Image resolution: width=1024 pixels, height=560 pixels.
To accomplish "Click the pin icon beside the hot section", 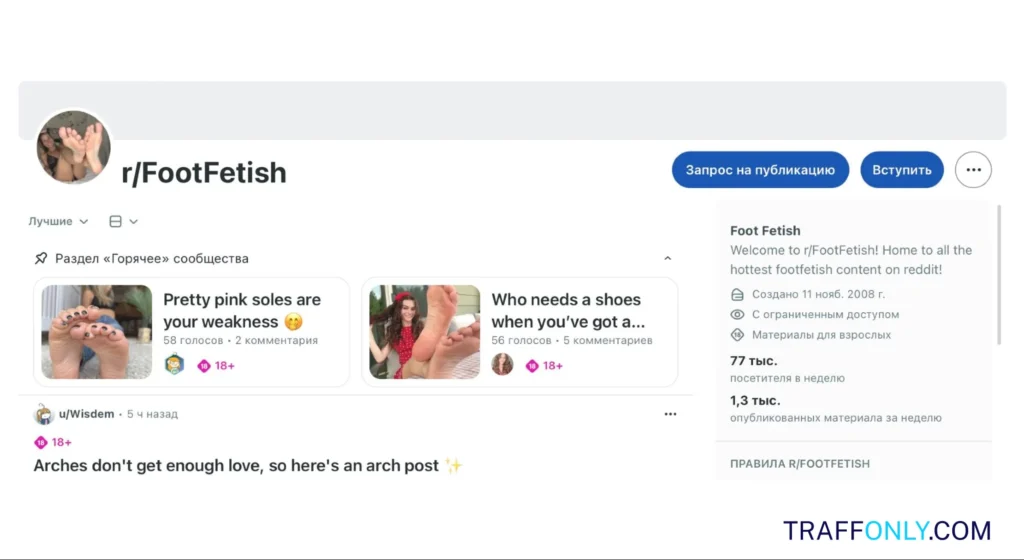I will (x=41, y=258).
